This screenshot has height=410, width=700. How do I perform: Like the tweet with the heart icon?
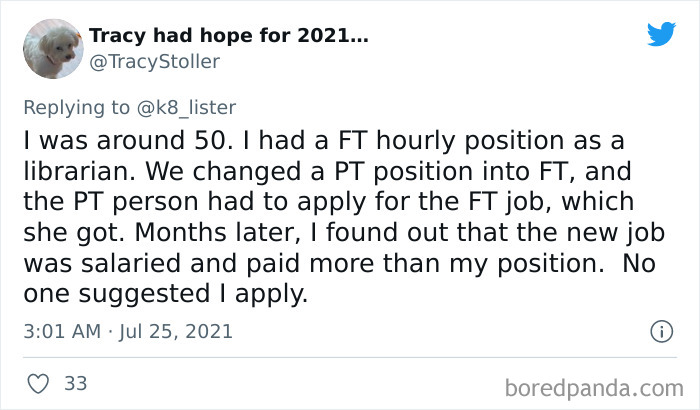[38, 383]
